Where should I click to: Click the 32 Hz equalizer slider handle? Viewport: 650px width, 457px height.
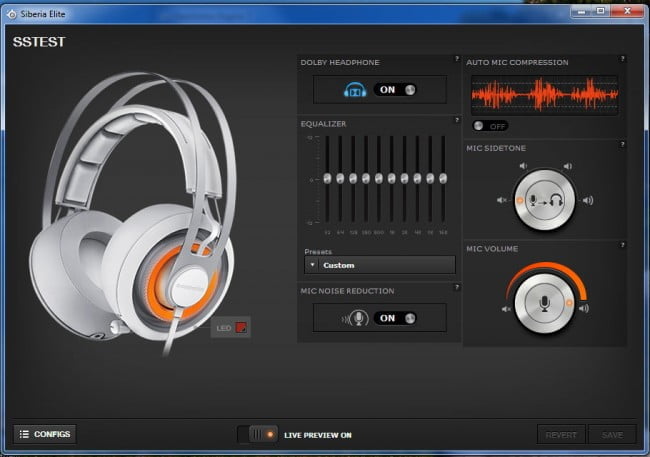327,178
